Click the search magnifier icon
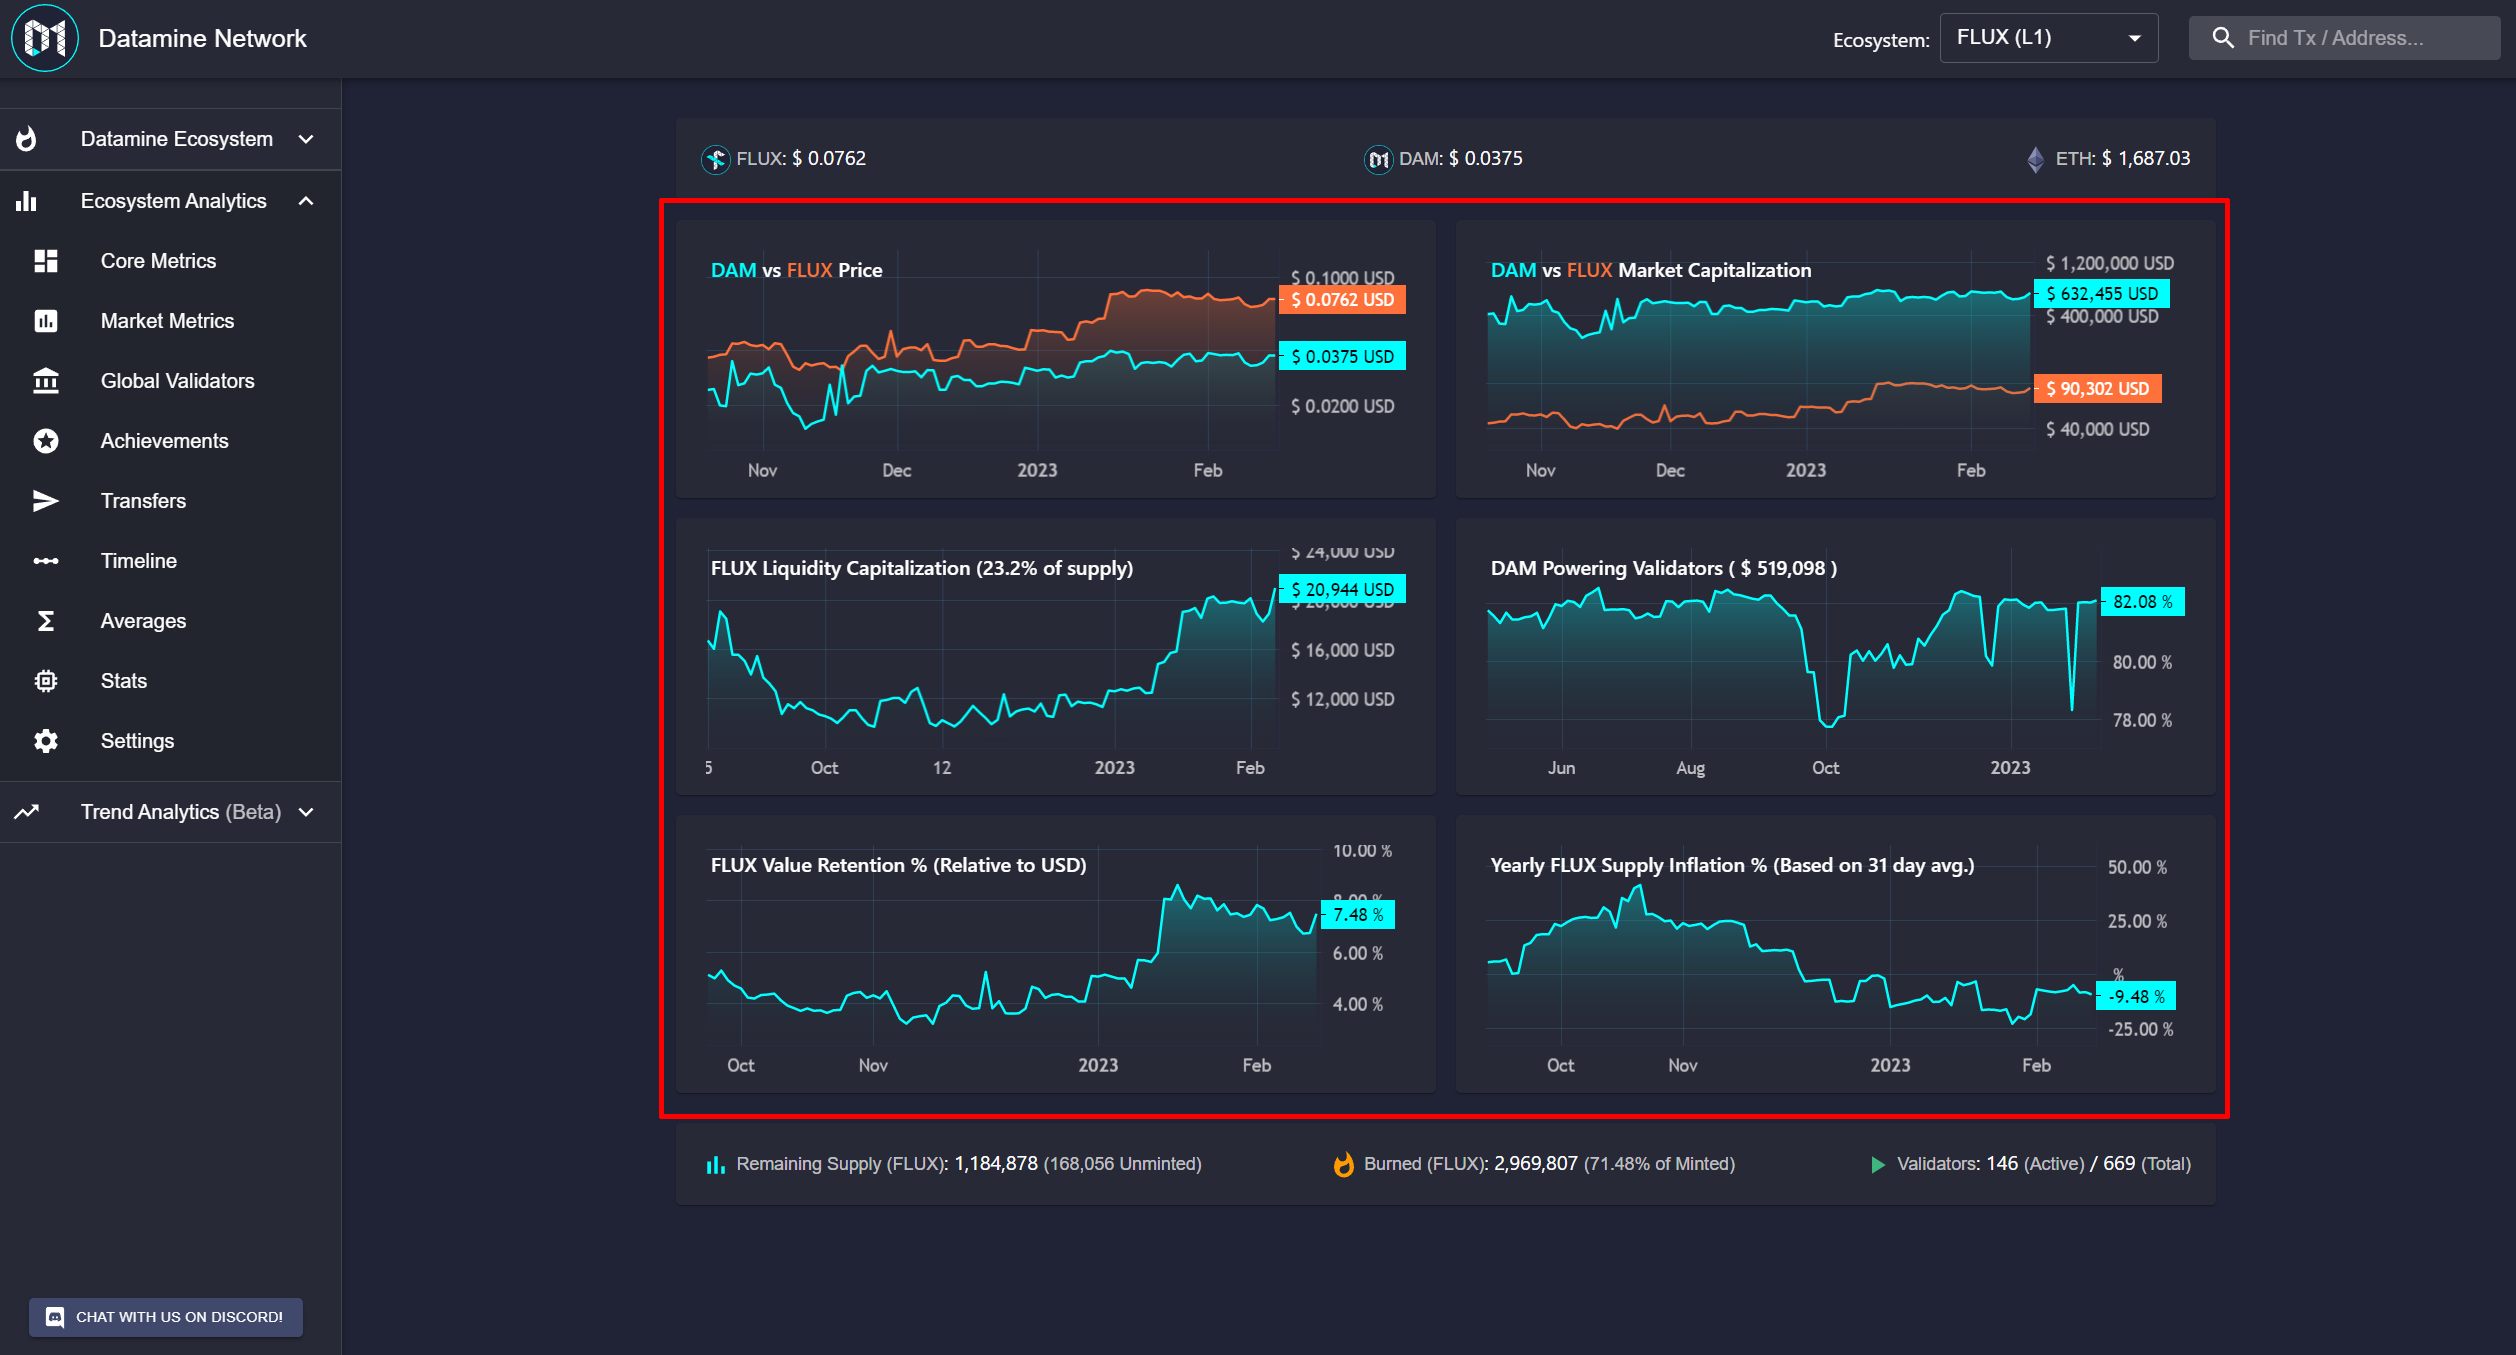The width and height of the screenshot is (2516, 1355). click(2223, 38)
